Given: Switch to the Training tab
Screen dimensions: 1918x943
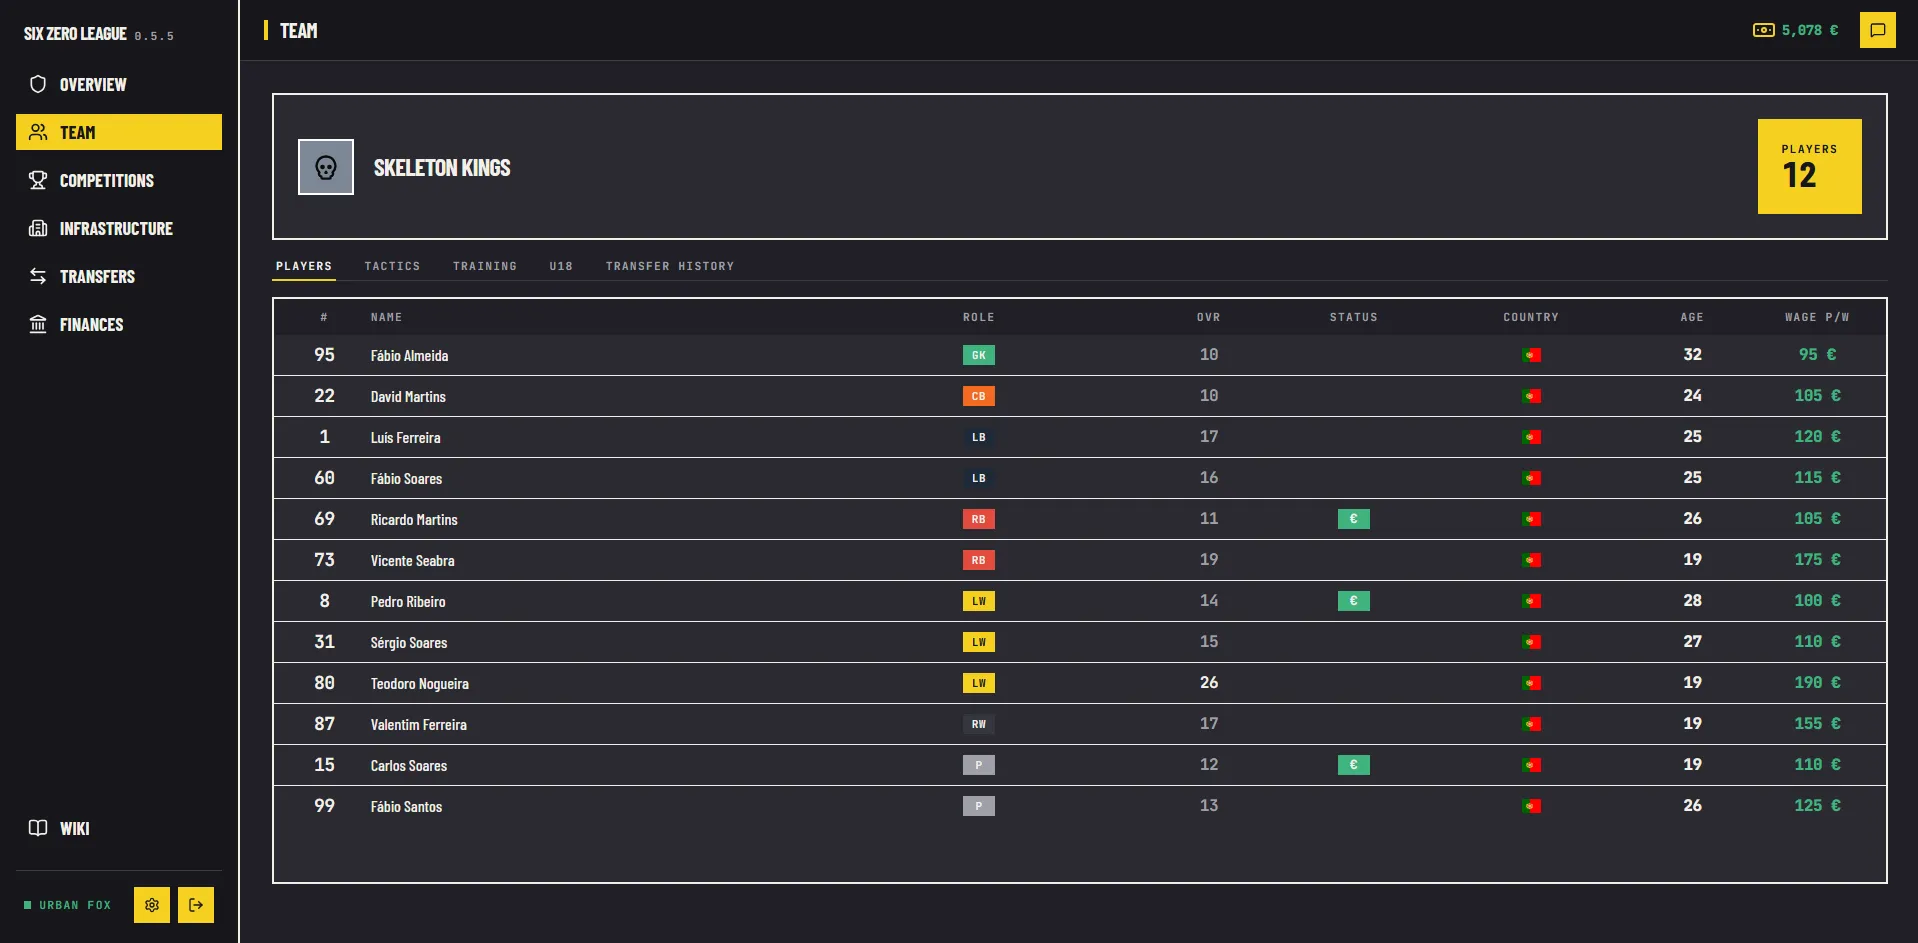Looking at the screenshot, I should [485, 266].
